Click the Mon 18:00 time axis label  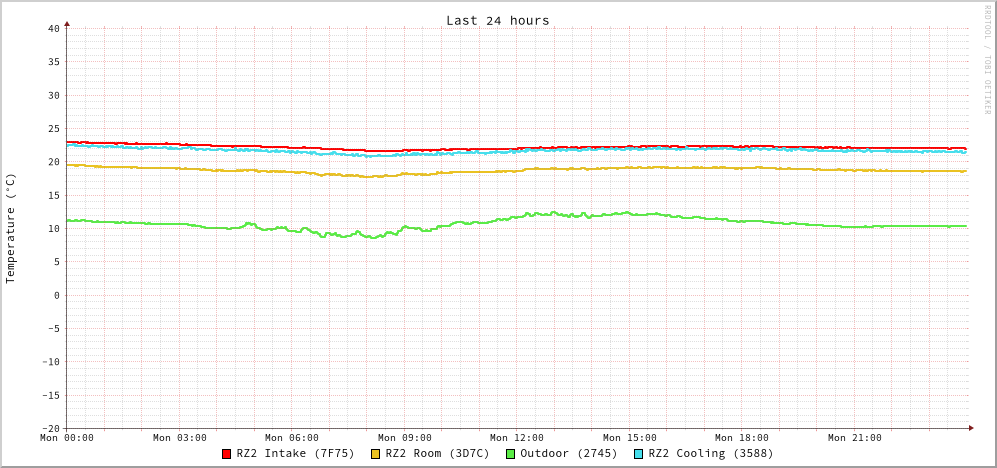[x=742, y=438]
